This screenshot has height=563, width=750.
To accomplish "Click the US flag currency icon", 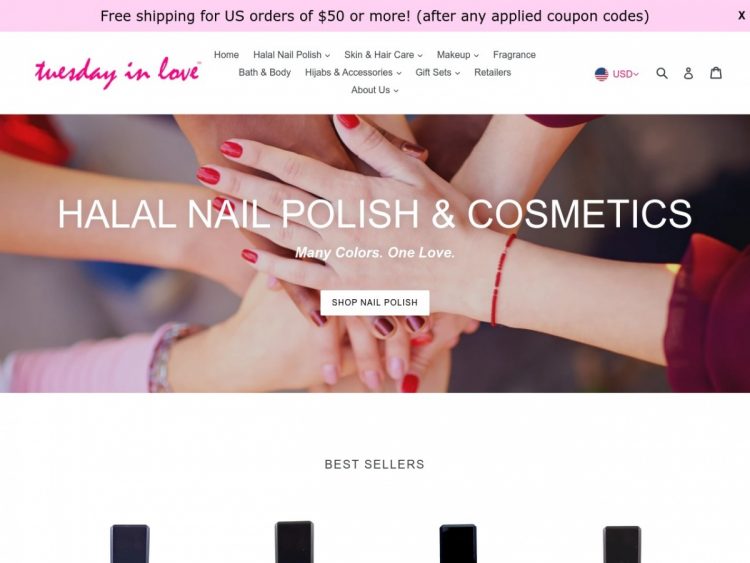I will tap(601, 74).
